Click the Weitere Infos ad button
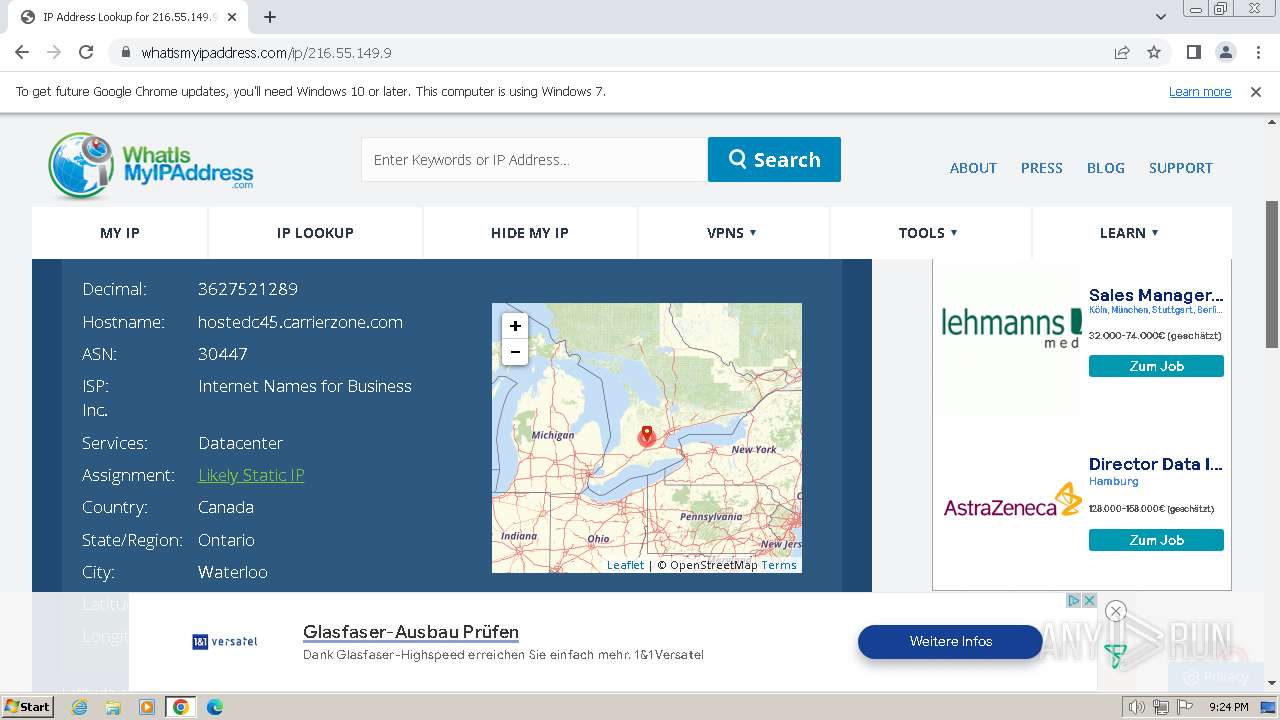Image resolution: width=1280 pixels, height=720 pixels. click(x=950, y=641)
